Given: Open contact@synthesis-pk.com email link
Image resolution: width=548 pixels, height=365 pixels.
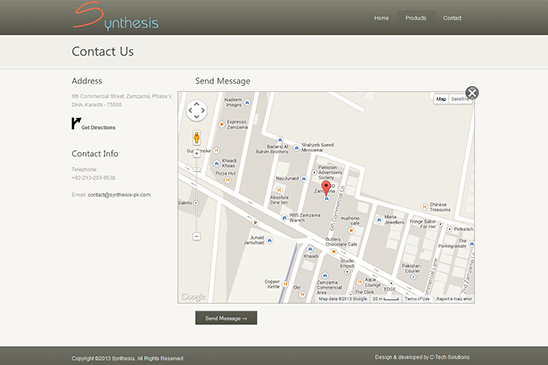Looking at the screenshot, I should point(119,195).
